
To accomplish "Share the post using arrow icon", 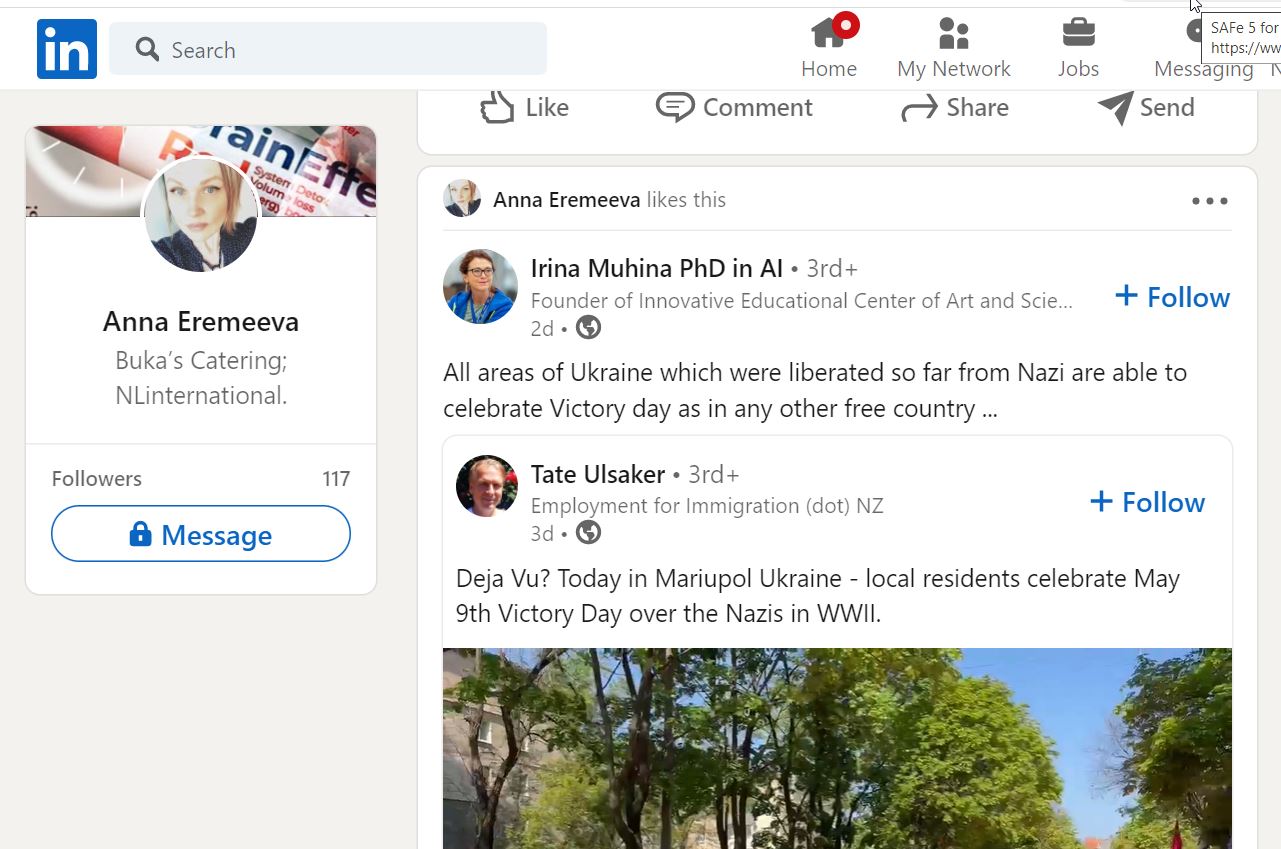I will 919,108.
